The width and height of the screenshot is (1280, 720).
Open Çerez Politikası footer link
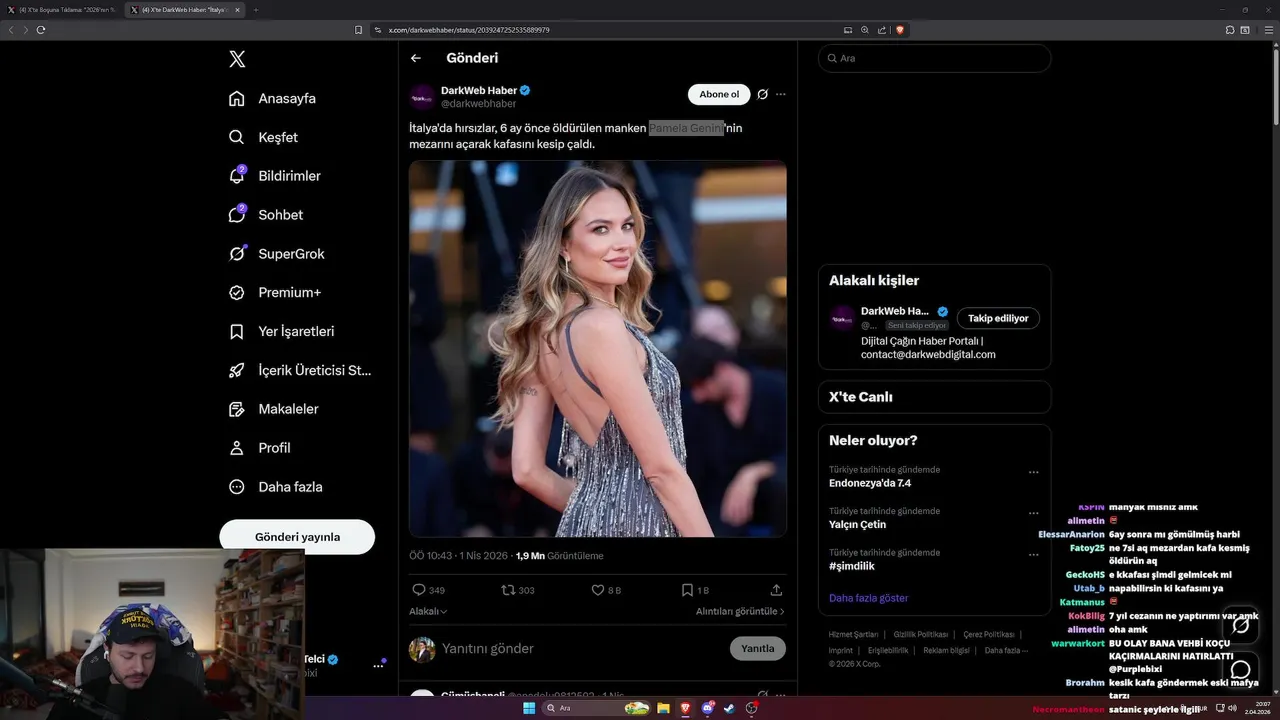point(989,634)
